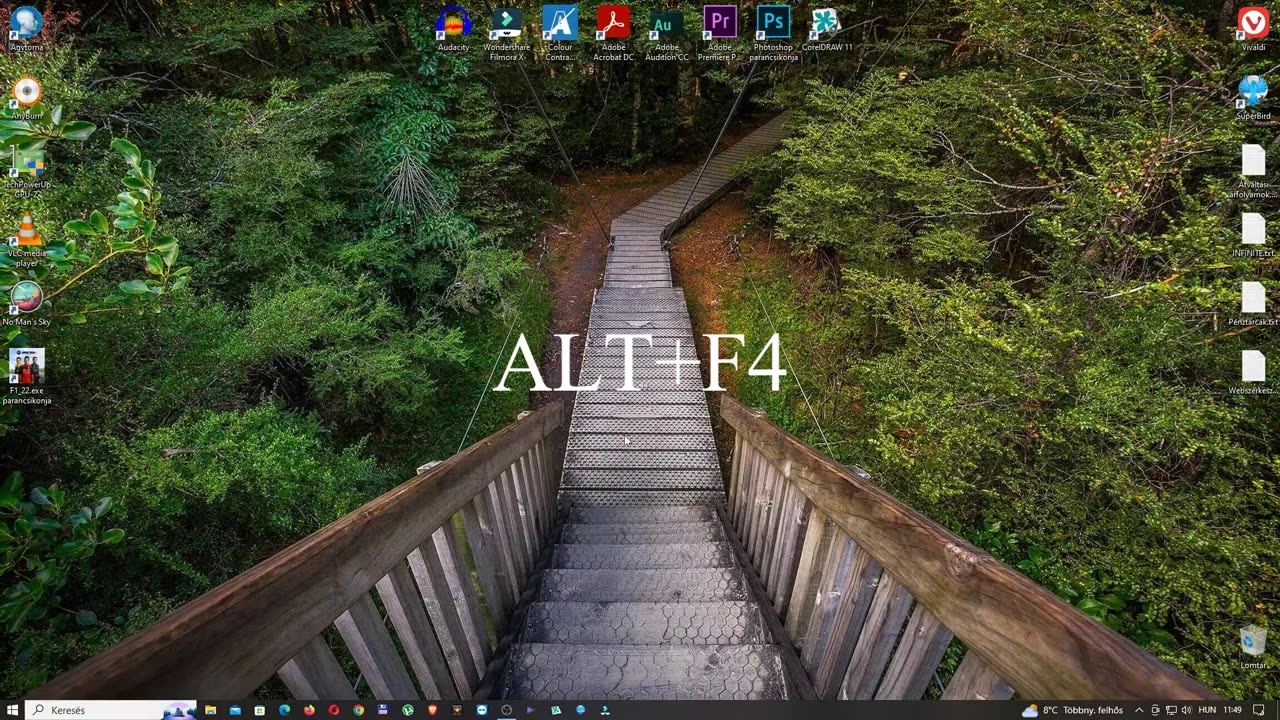Select the F1_22.exe parancsikonja icon
This screenshot has height=720, width=1280.
27,377
